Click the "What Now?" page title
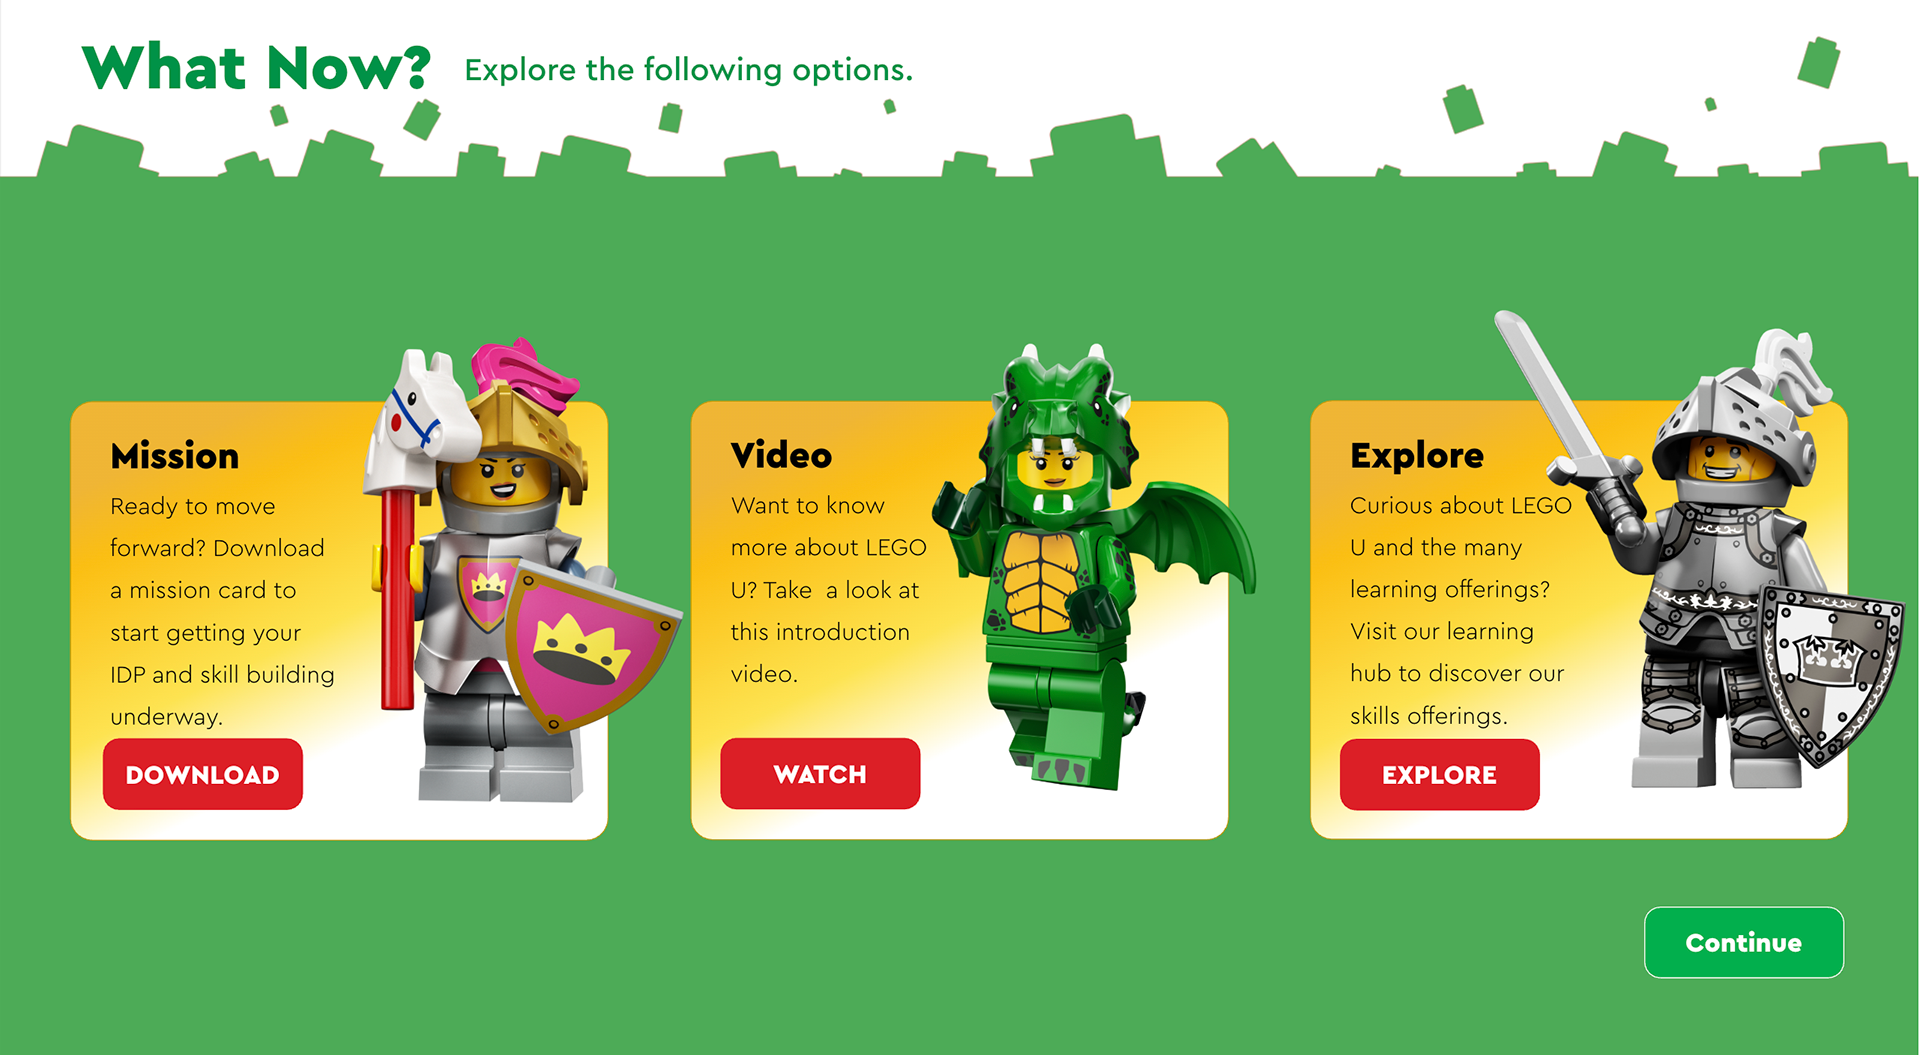The image size is (1920, 1055). point(256,68)
